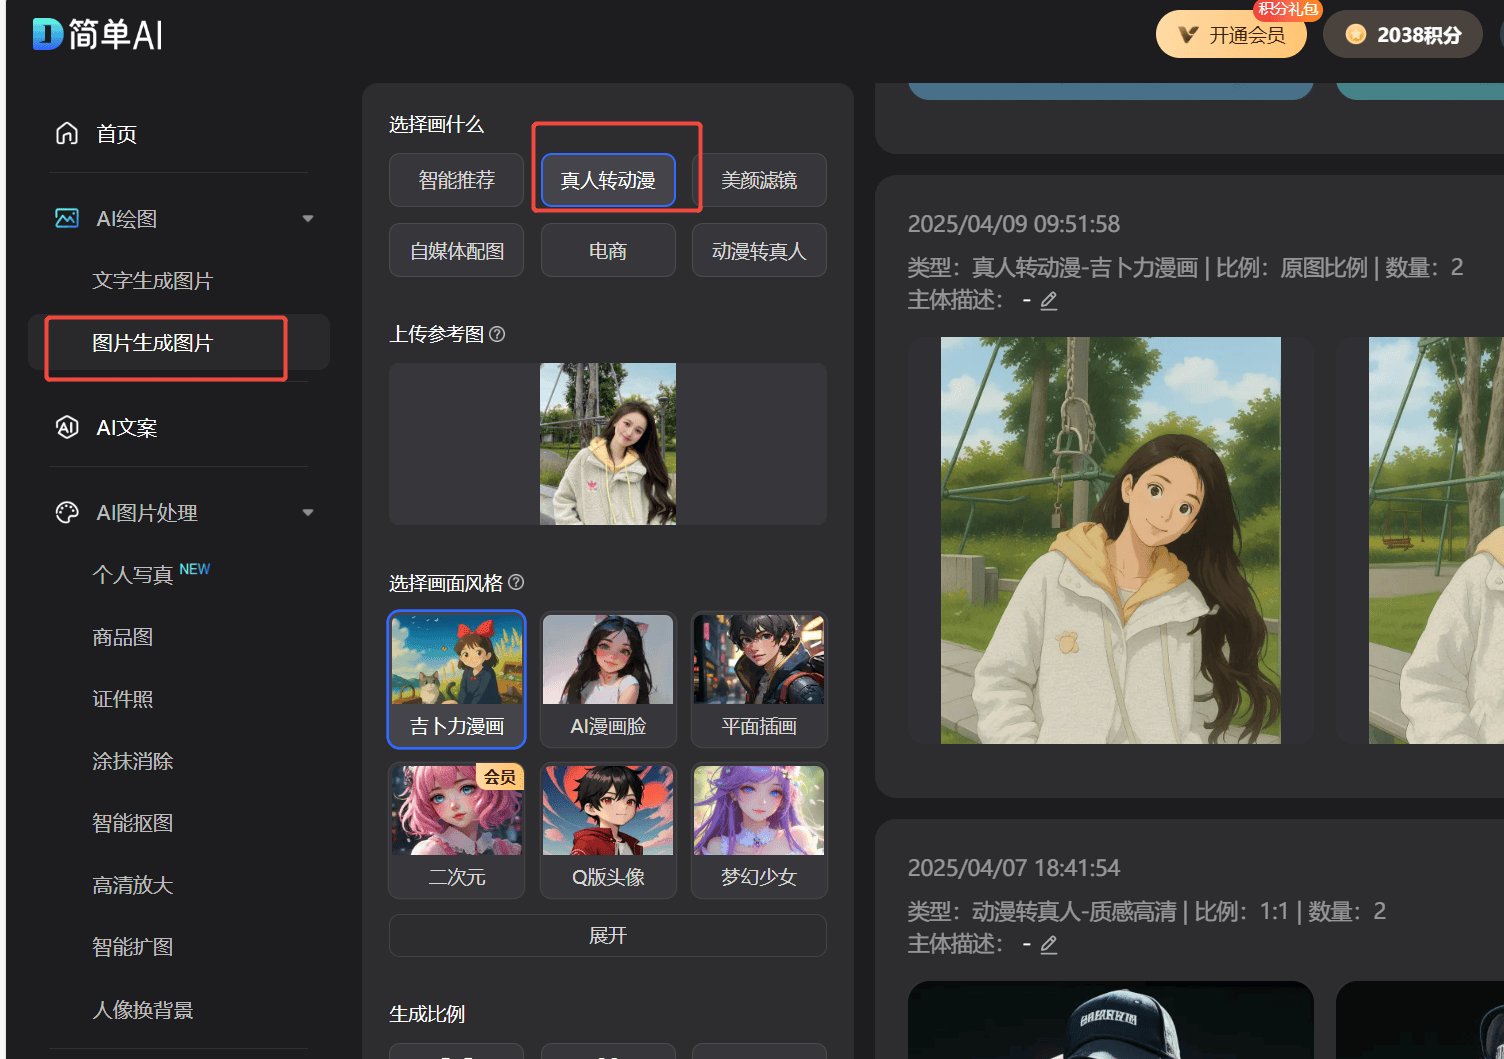Click the AI绘图 picture icon
The image size is (1504, 1059).
(x=67, y=218)
